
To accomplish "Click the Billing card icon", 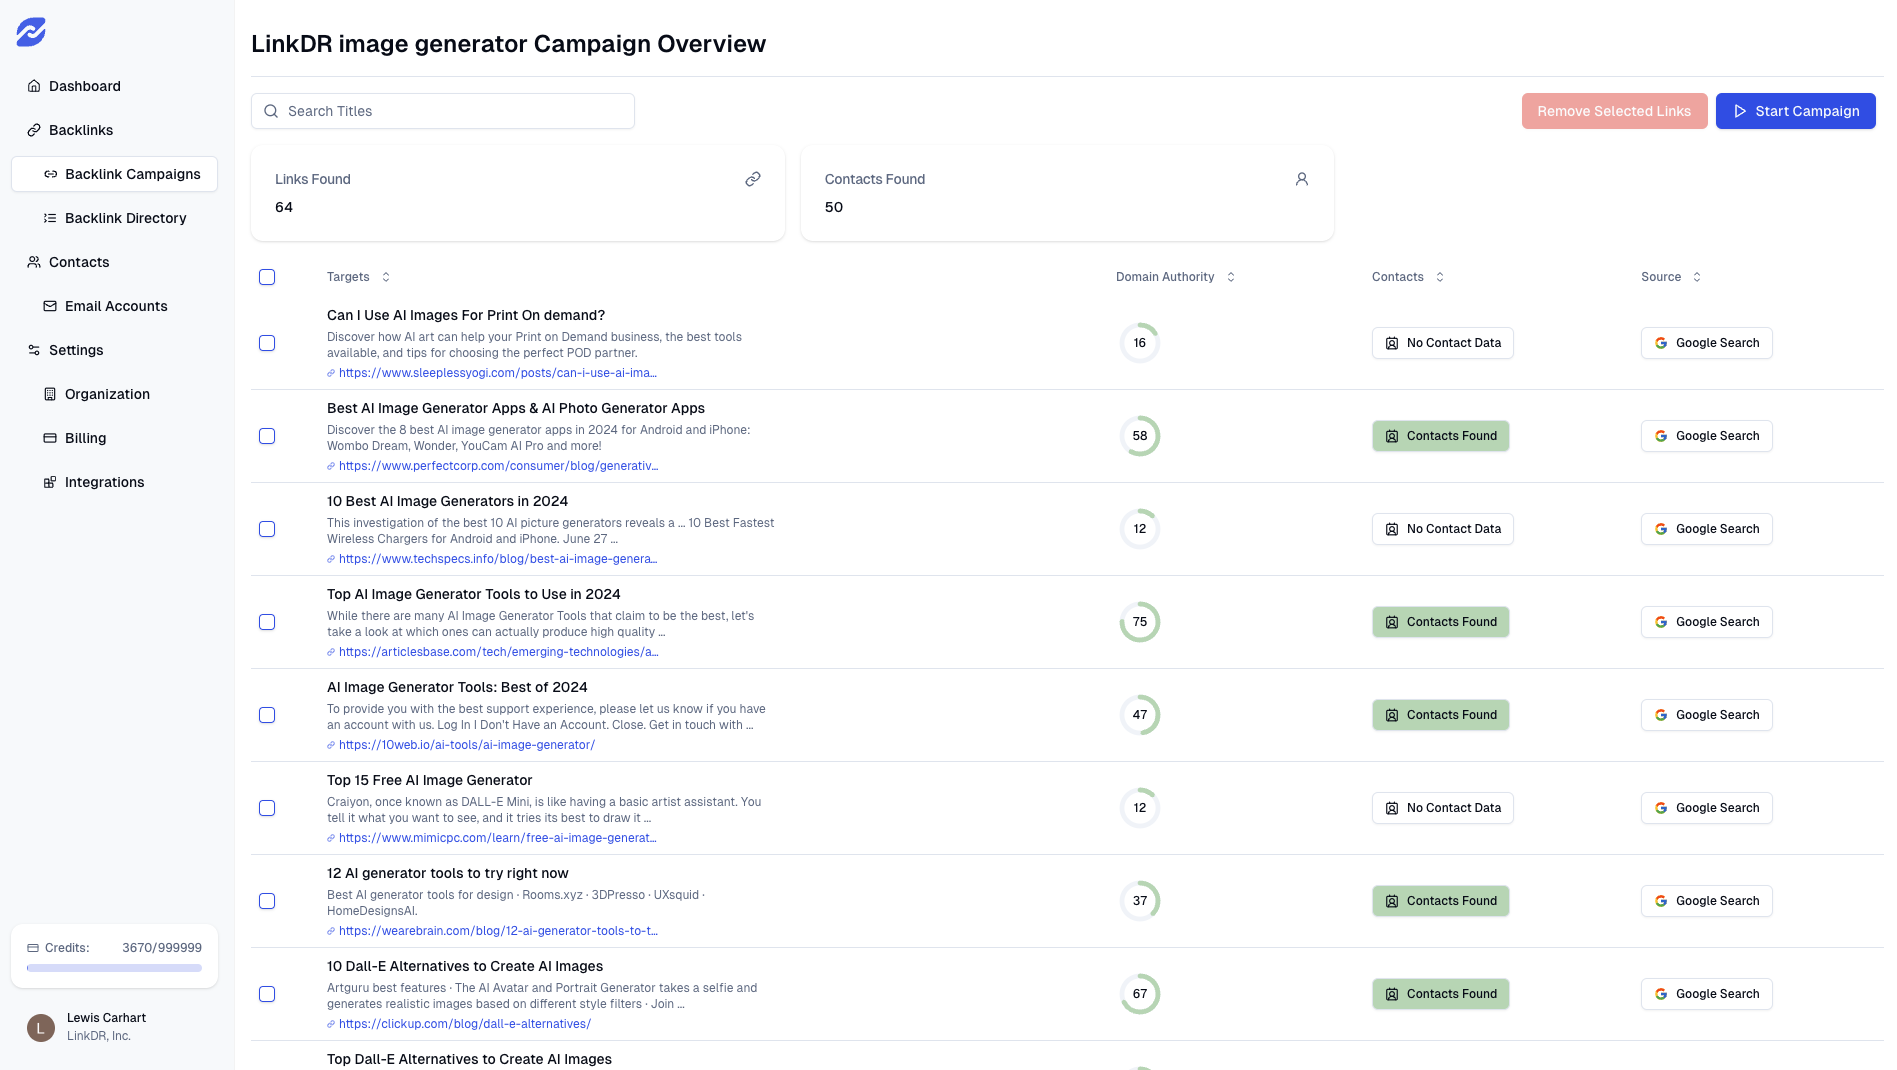I will pos(50,438).
